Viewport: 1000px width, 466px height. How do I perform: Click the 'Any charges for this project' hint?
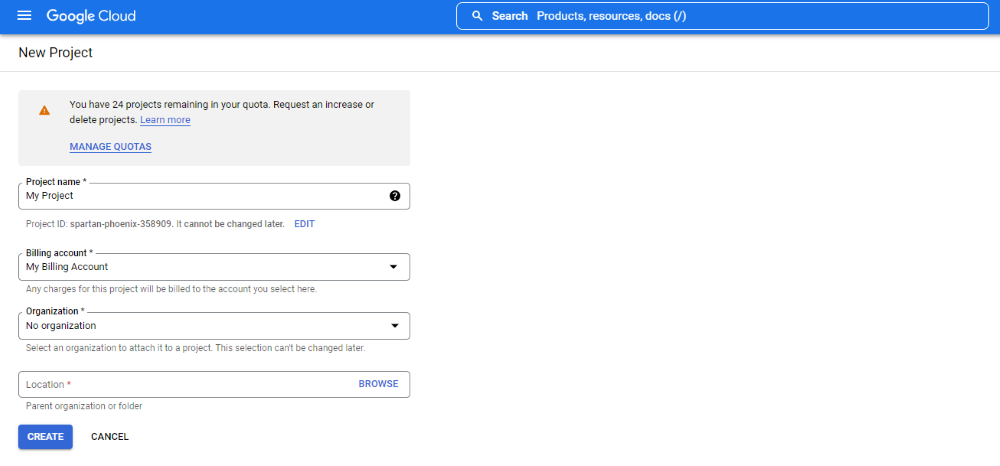point(172,289)
